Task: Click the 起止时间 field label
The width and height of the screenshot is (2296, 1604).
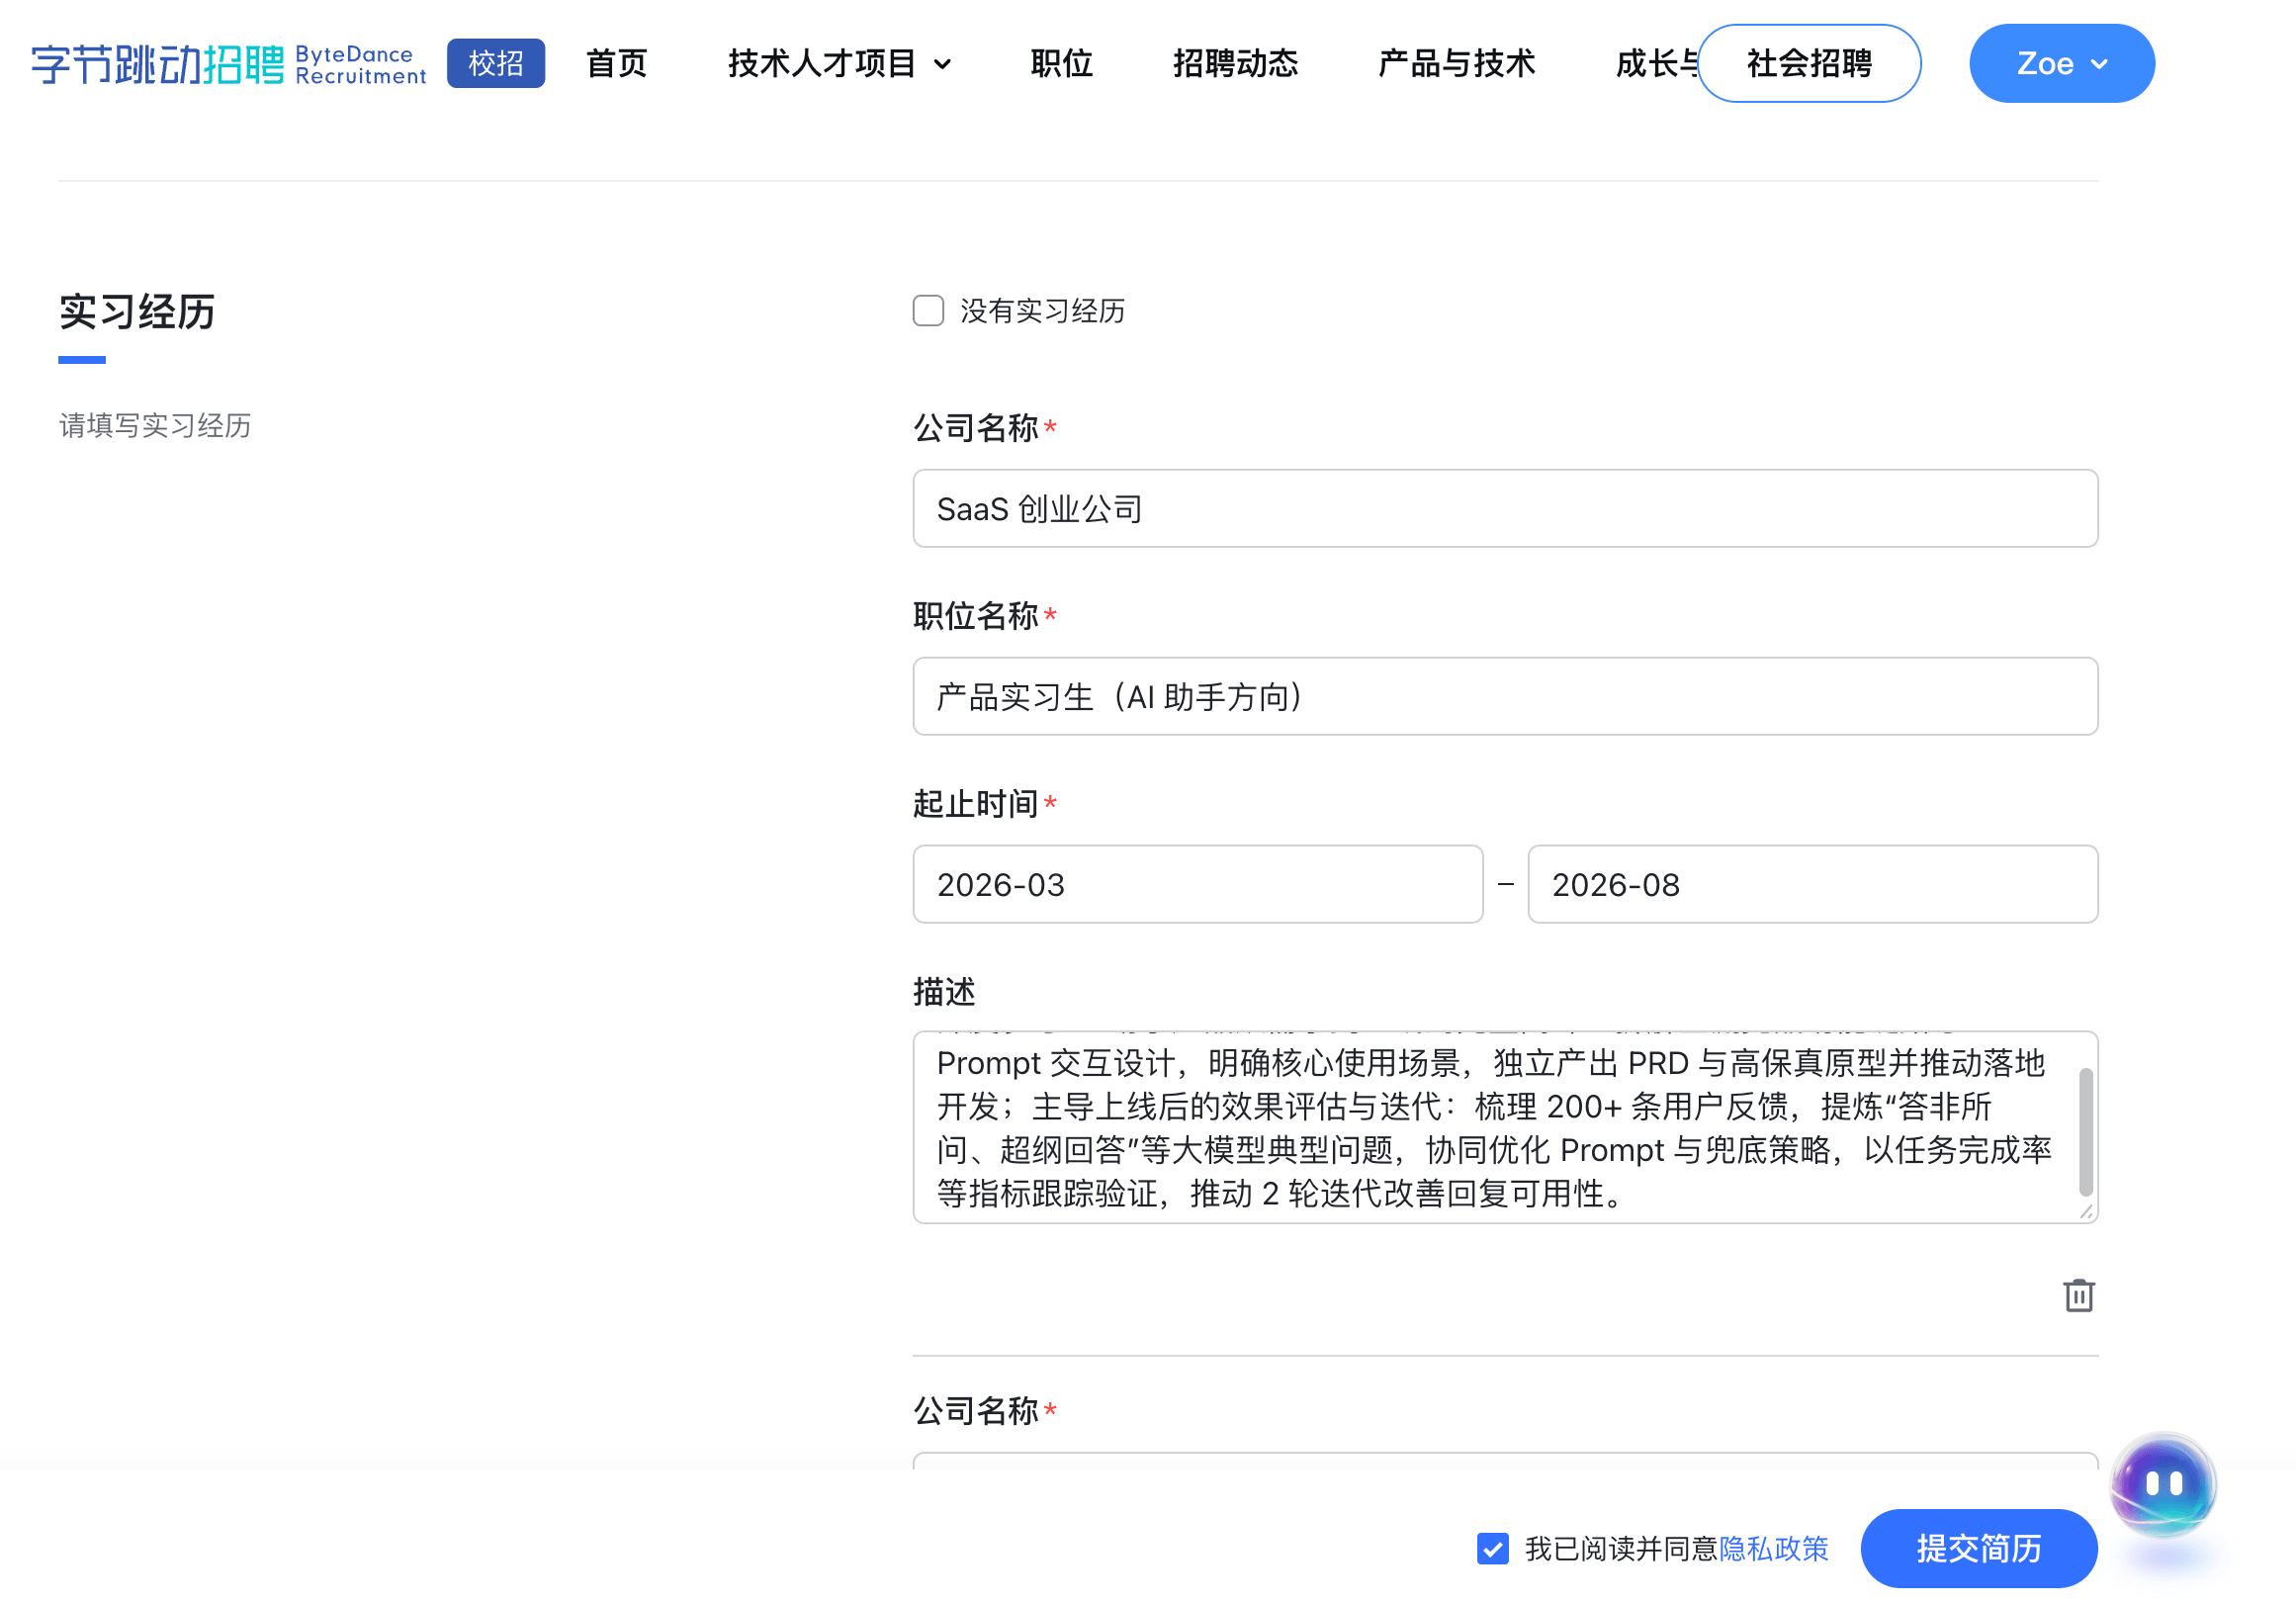Action: 975,804
